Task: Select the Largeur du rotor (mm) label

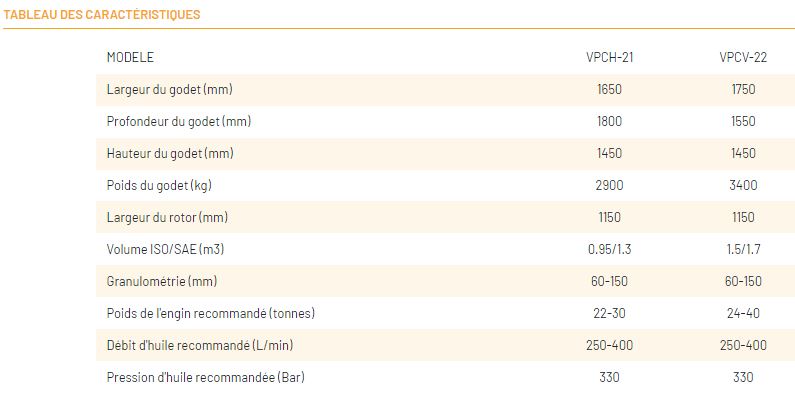Action: pos(167,218)
